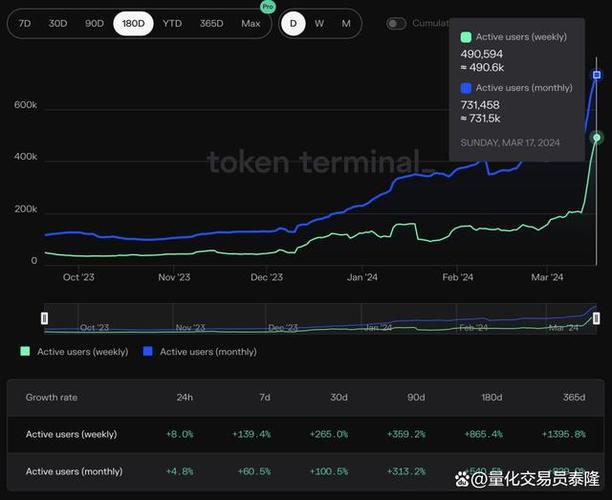Click the +139.4% weekly 7d value
This screenshot has width=612, height=500.
click(x=251, y=434)
